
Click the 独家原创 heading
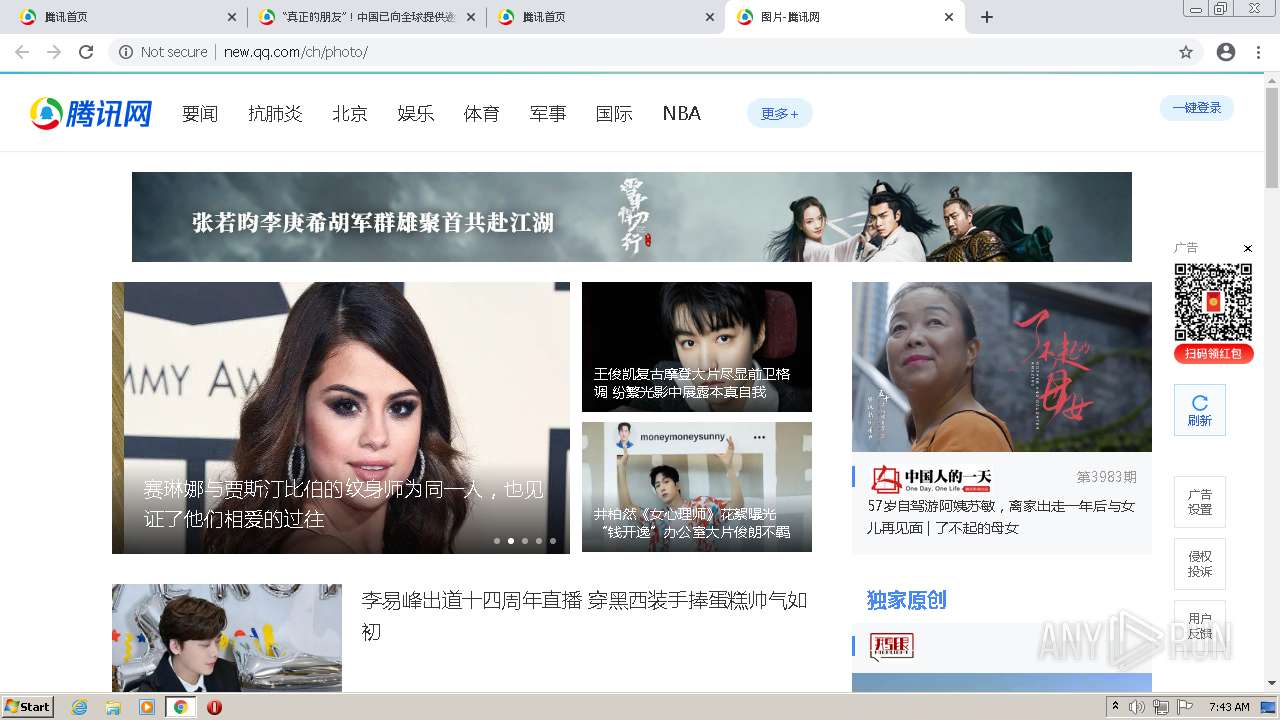click(x=906, y=600)
